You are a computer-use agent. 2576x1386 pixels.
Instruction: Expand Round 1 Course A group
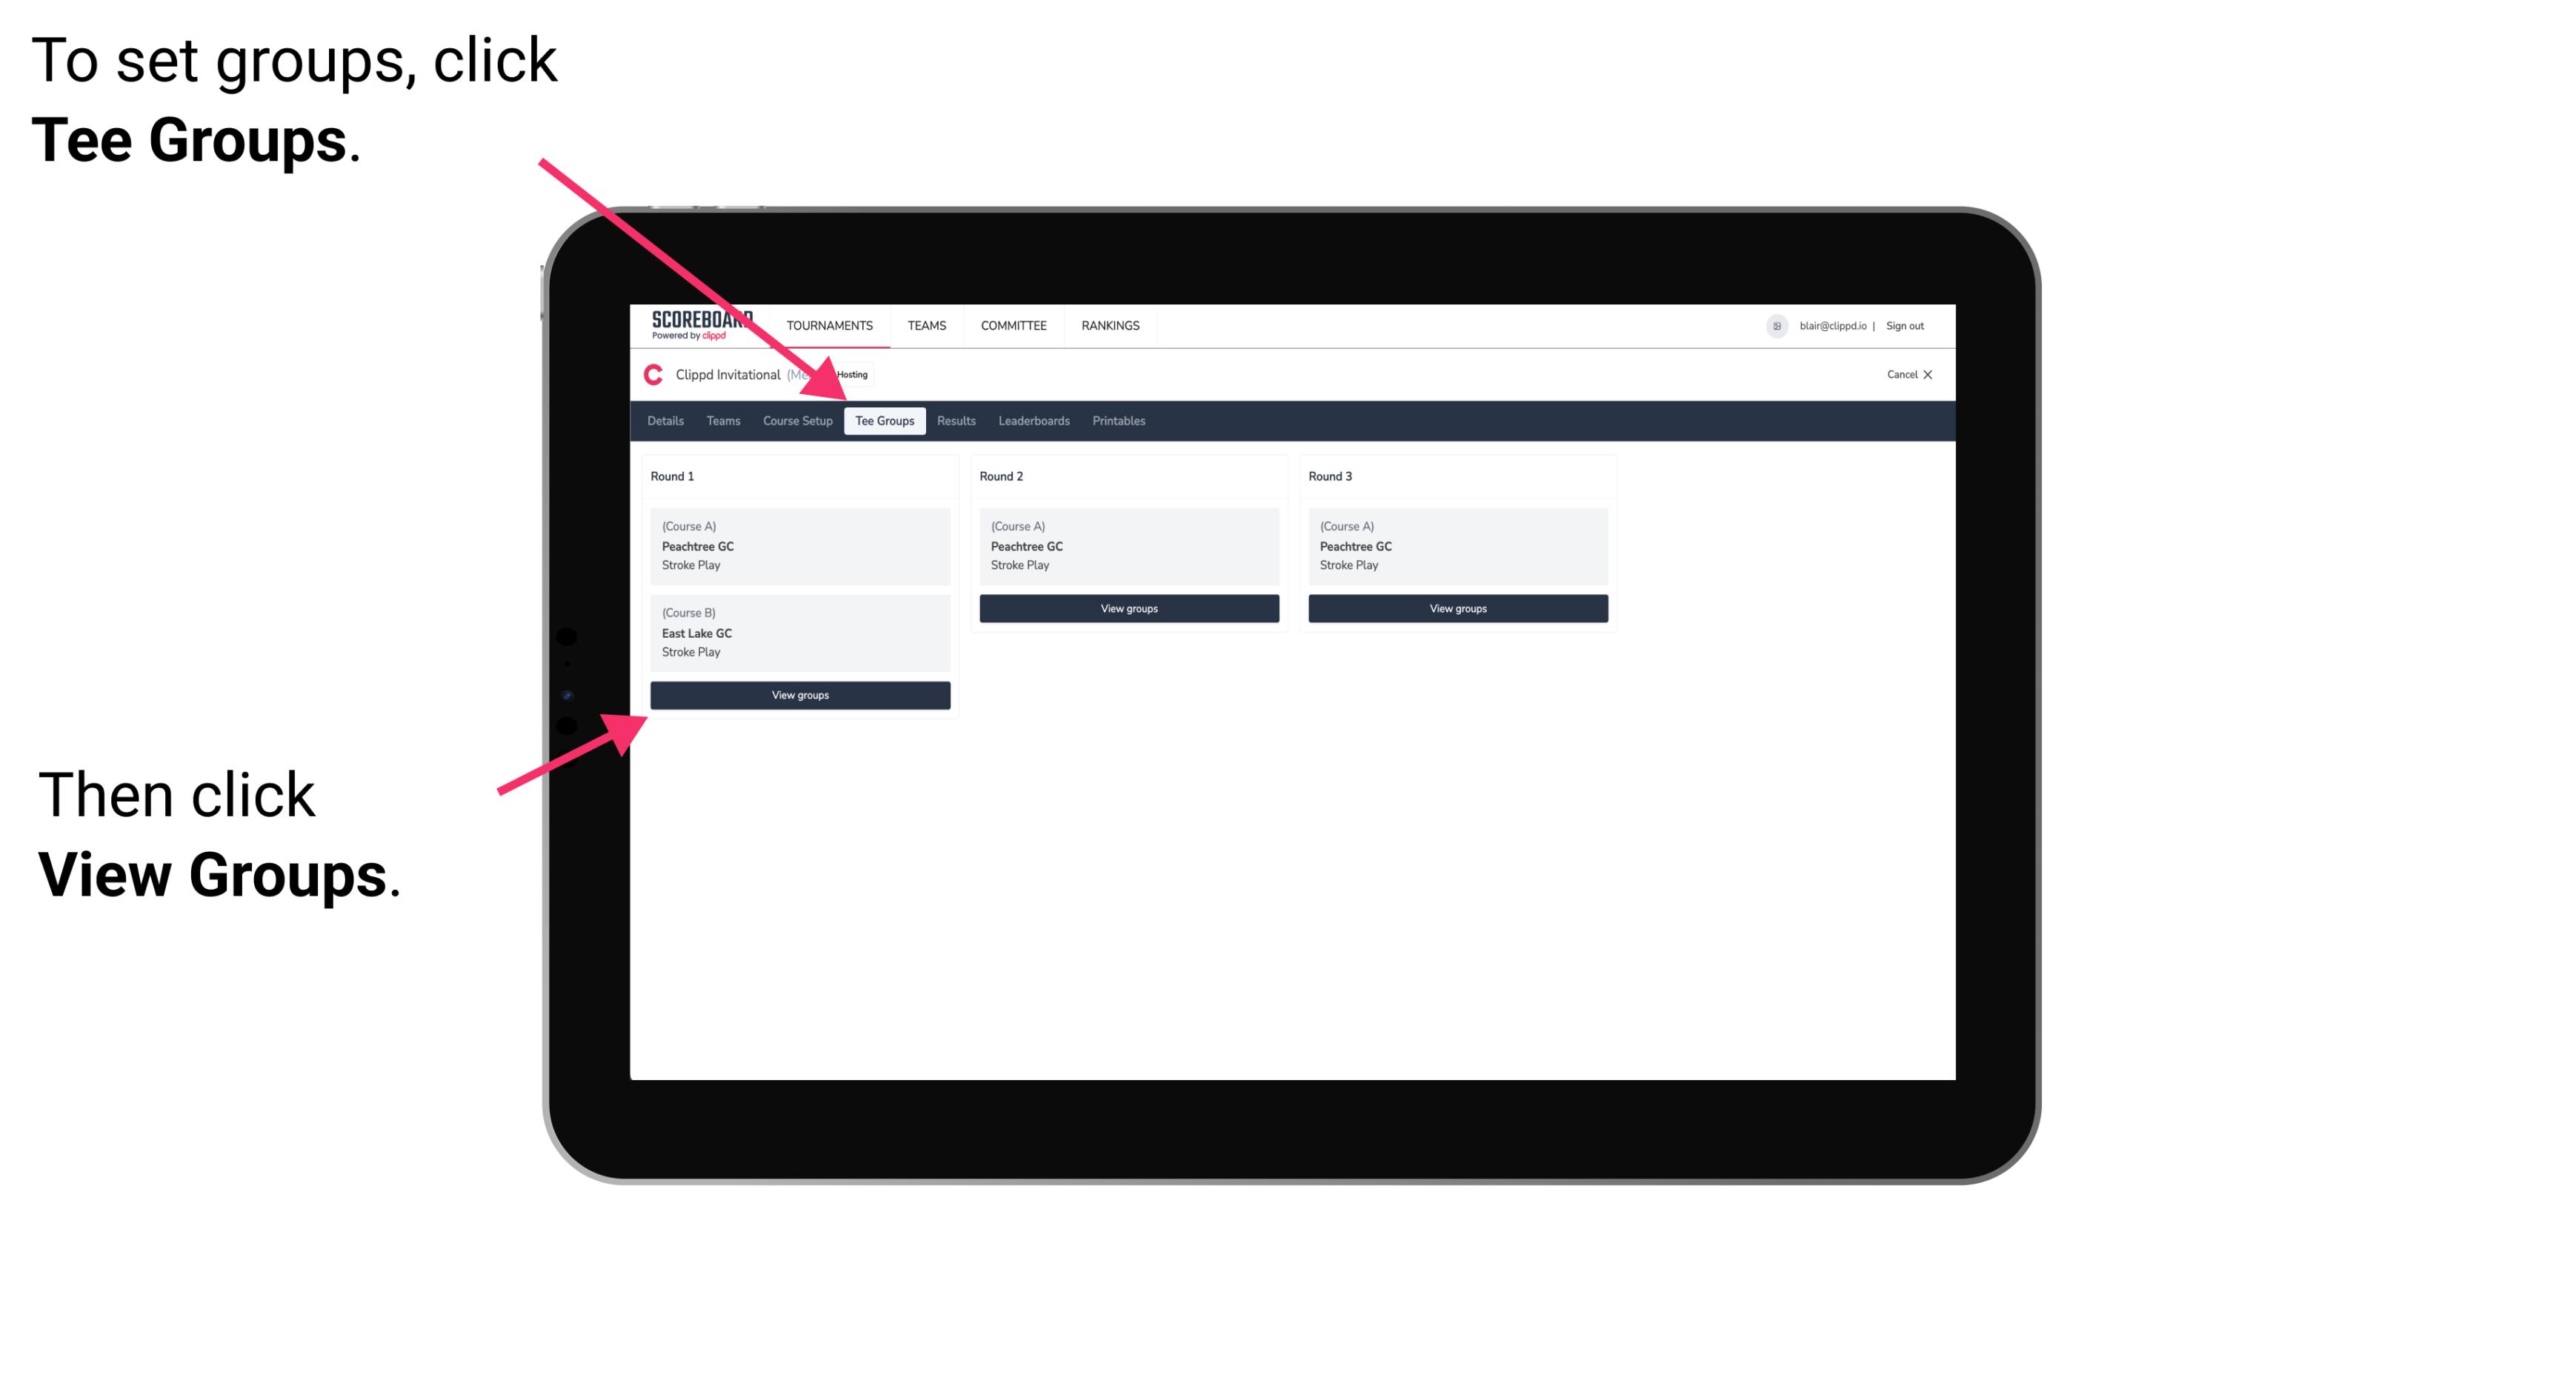coord(799,546)
